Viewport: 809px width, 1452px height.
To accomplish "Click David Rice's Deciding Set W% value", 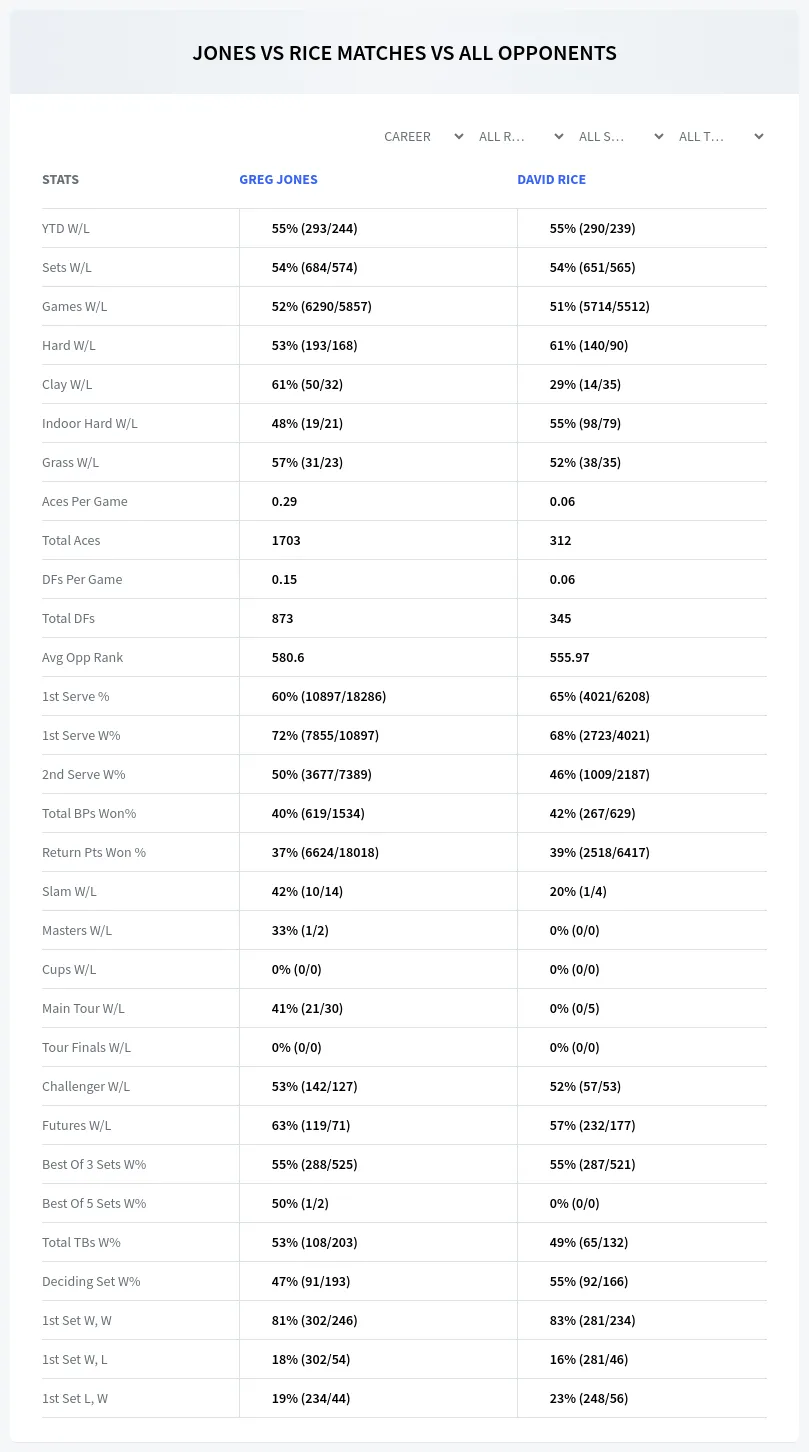I will (589, 1281).
